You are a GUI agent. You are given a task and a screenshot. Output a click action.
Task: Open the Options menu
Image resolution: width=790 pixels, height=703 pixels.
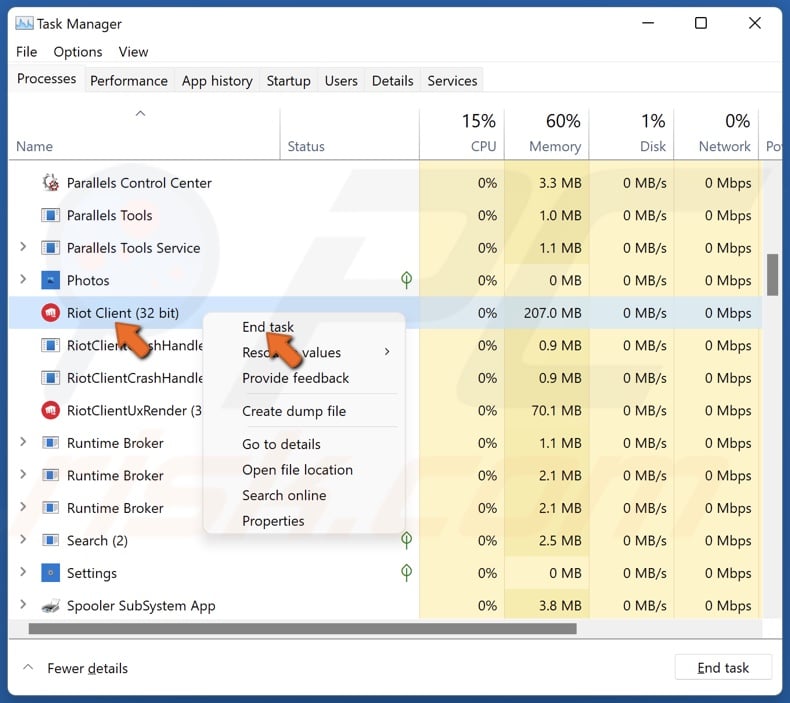tap(78, 52)
